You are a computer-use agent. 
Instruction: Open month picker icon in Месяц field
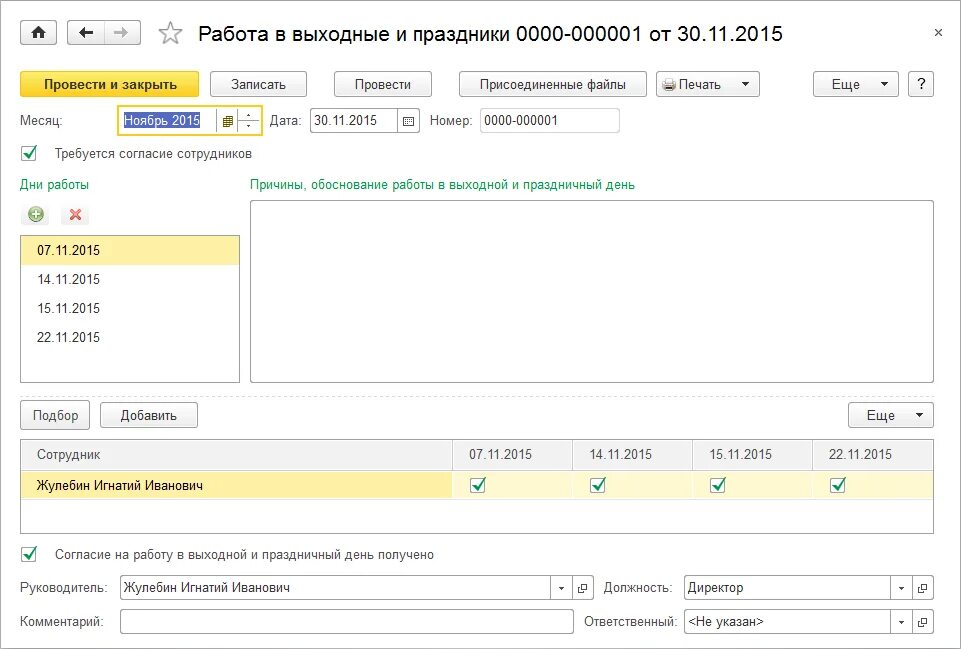[x=227, y=121]
